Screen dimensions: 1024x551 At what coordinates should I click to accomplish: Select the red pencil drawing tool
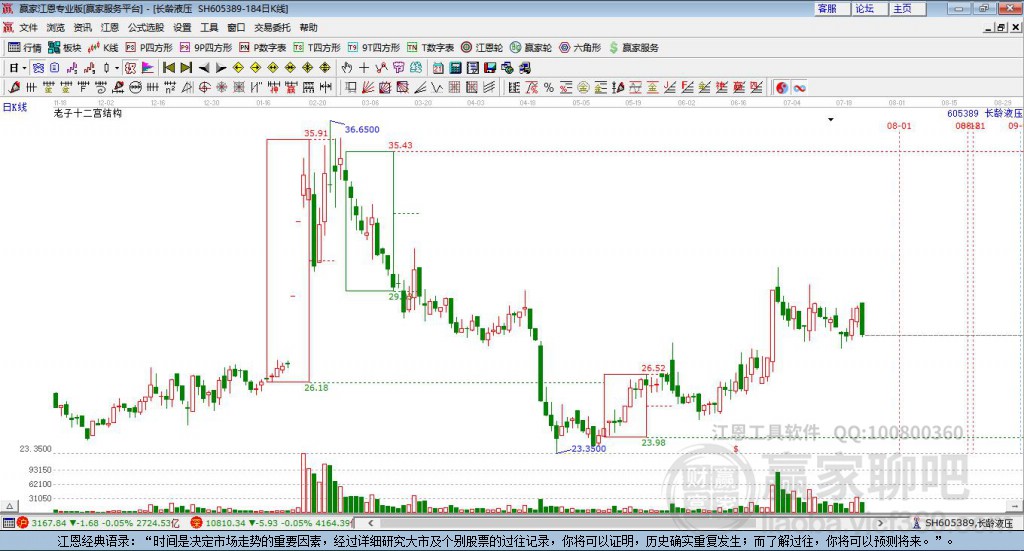tap(14, 87)
